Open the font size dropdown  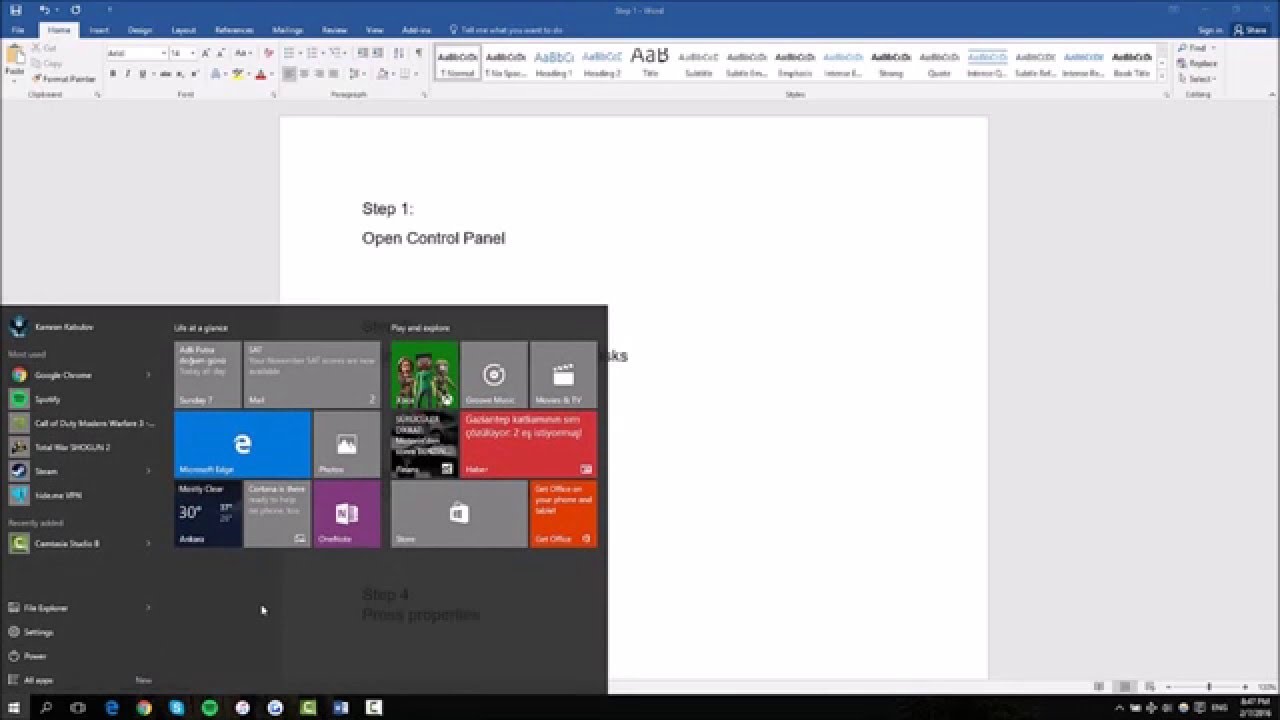pos(193,53)
